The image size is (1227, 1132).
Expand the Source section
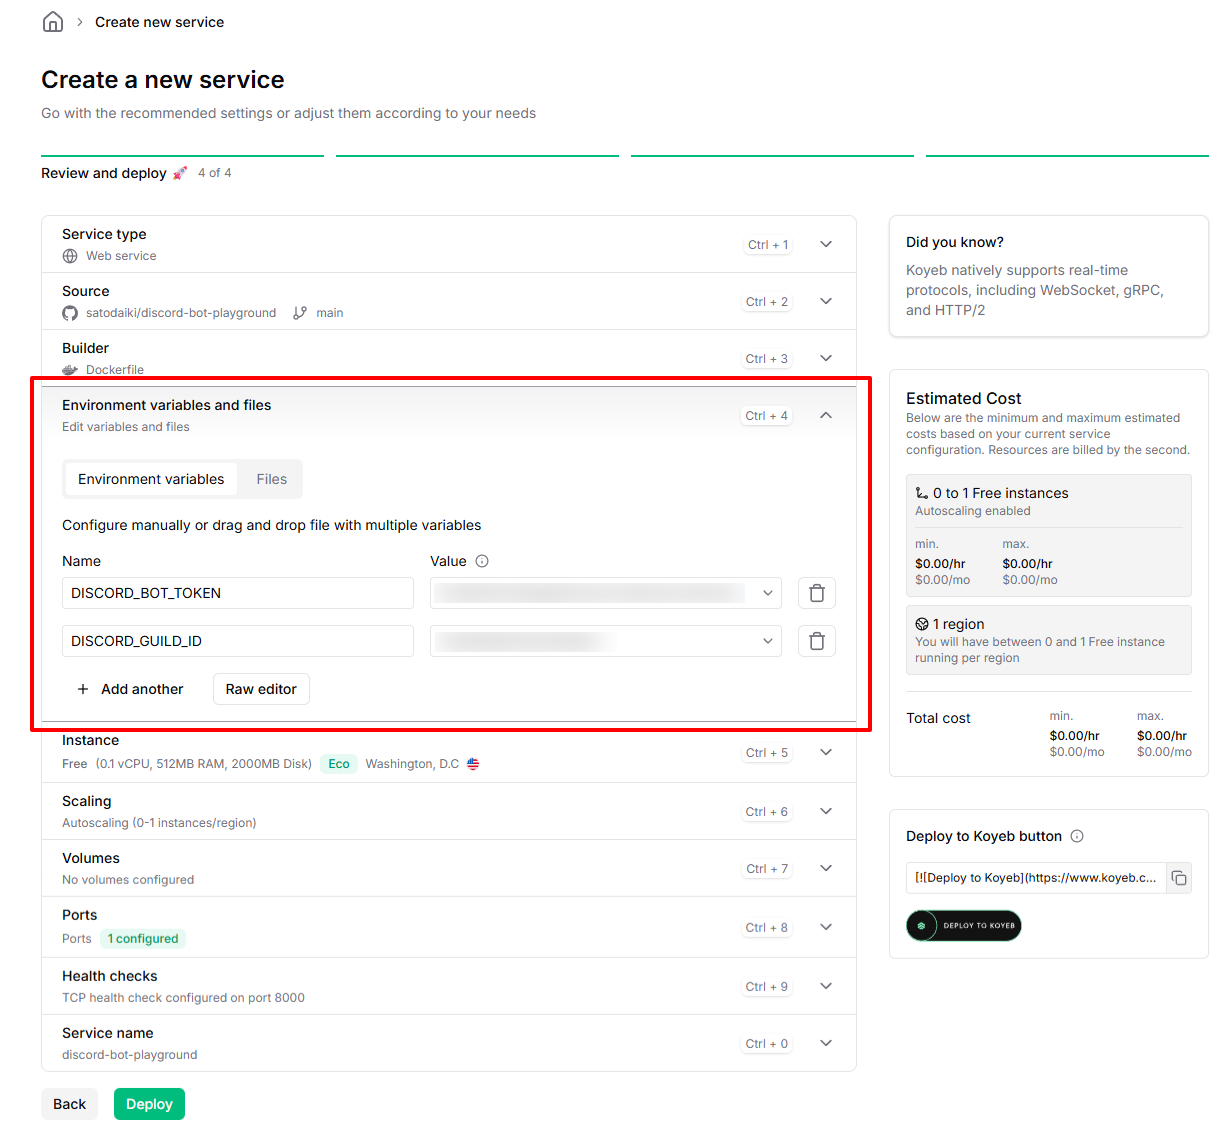click(x=826, y=301)
